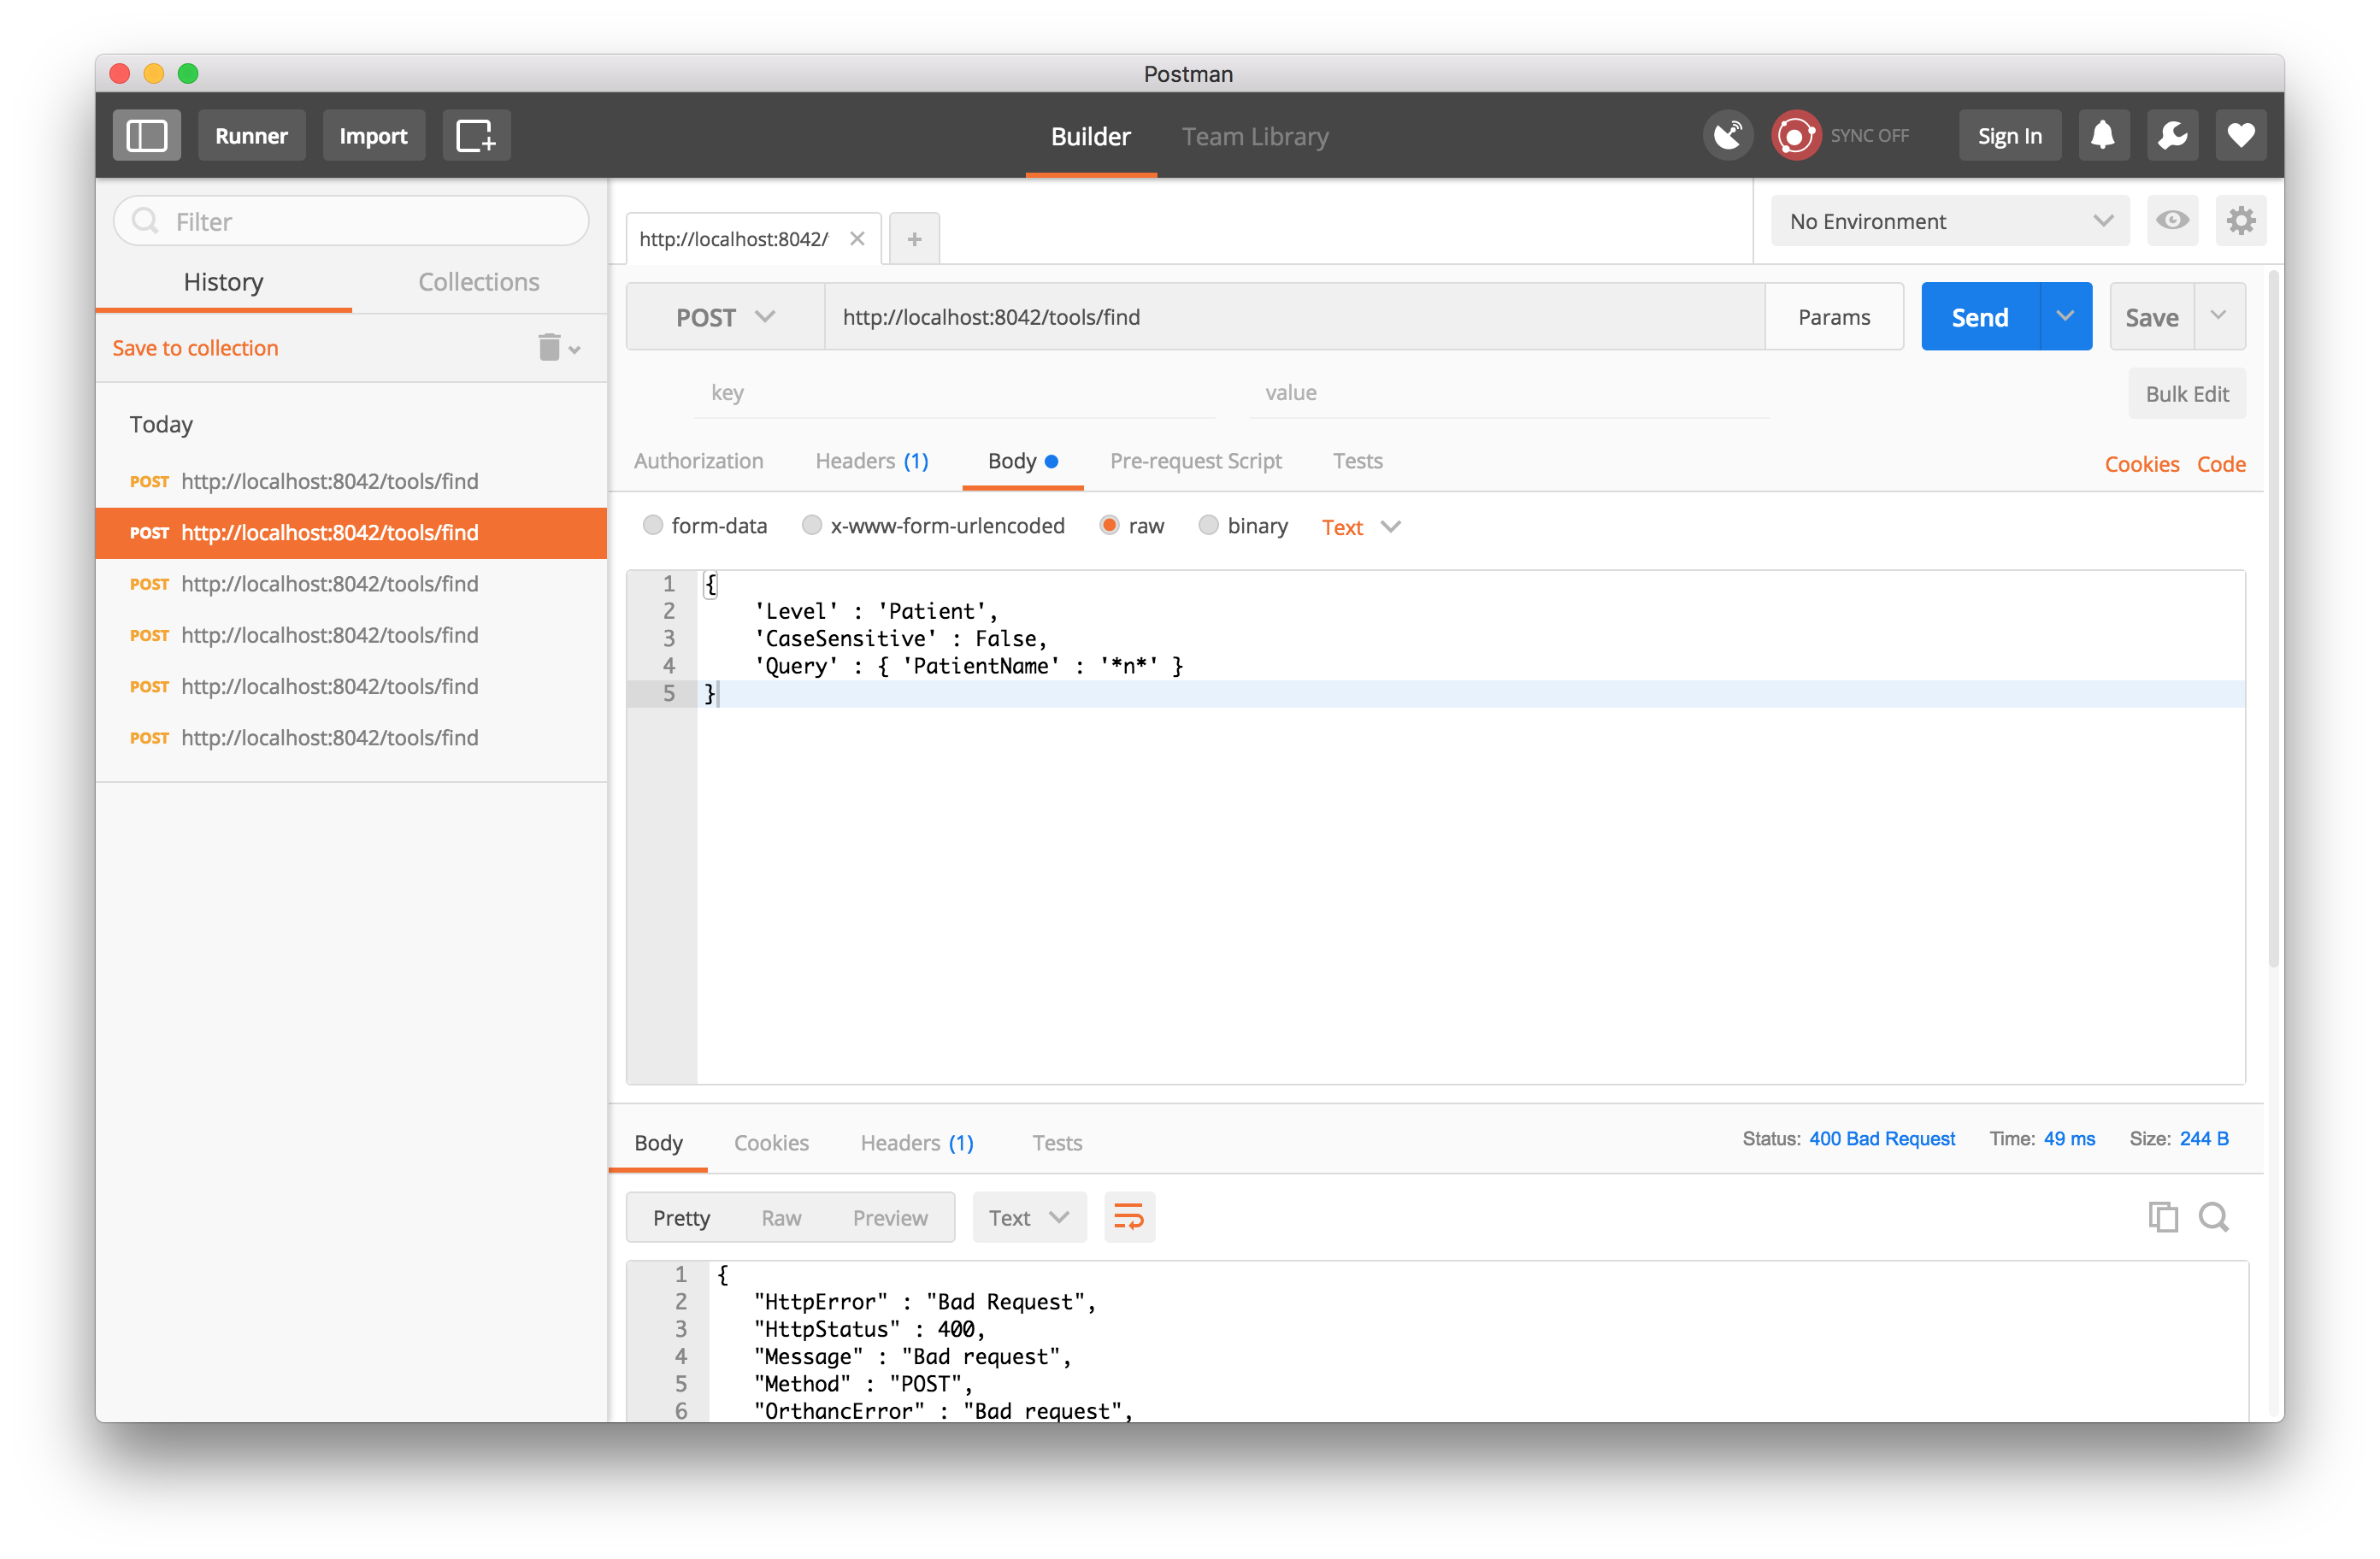Switch response view to Raw
This screenshot has width=2380, height=1559.
point(781,1217)
